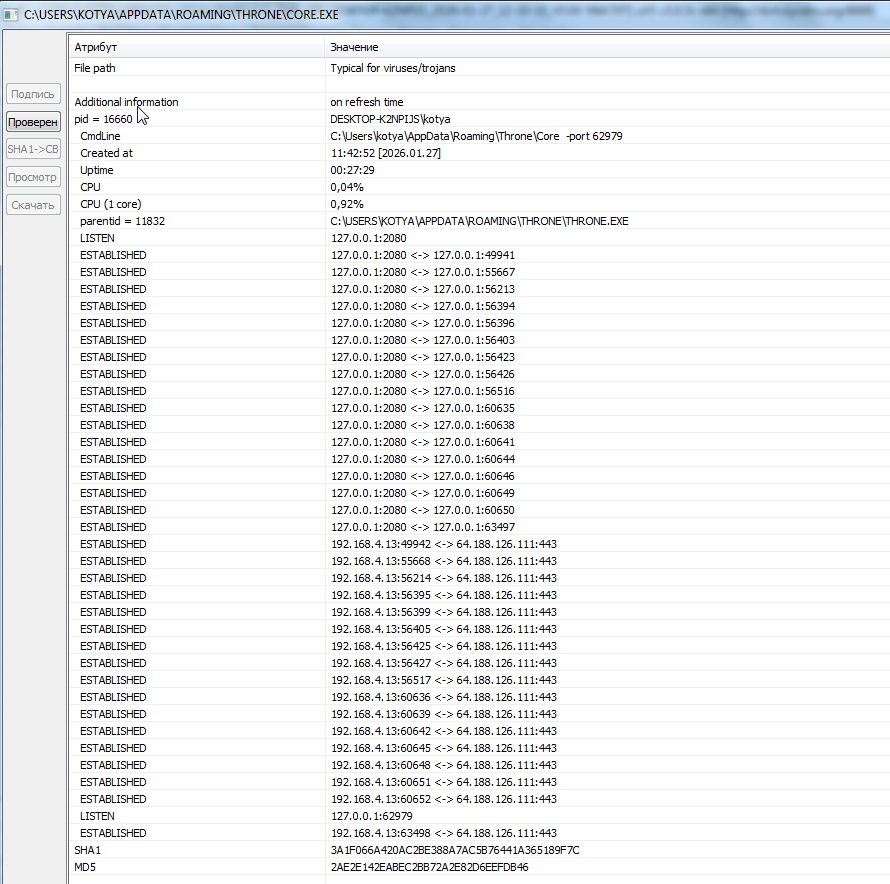
Task: Select connection to 127.0.0.1:56516
Action: pos(423,391)
